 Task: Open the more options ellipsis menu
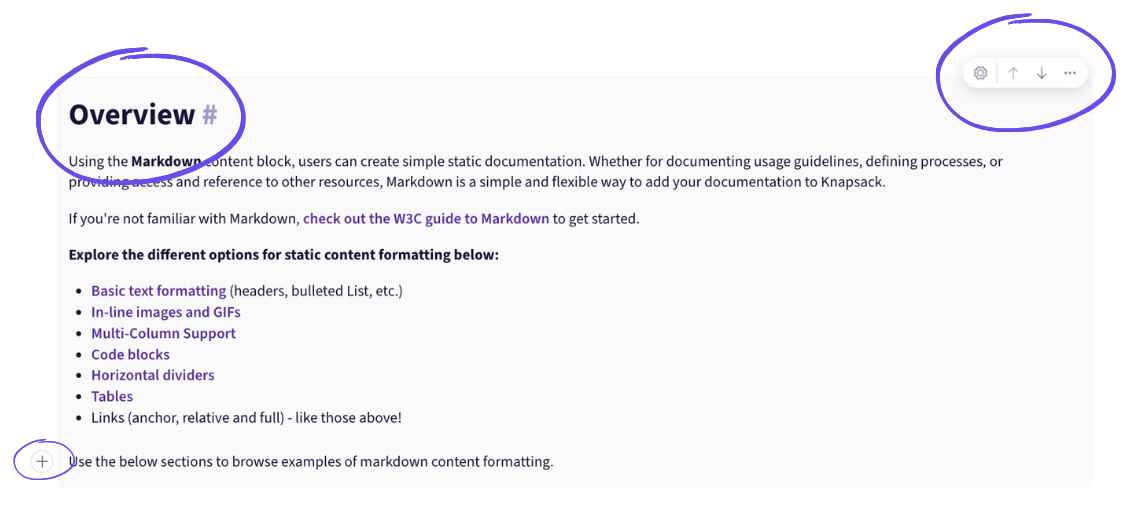(1070, 73)
